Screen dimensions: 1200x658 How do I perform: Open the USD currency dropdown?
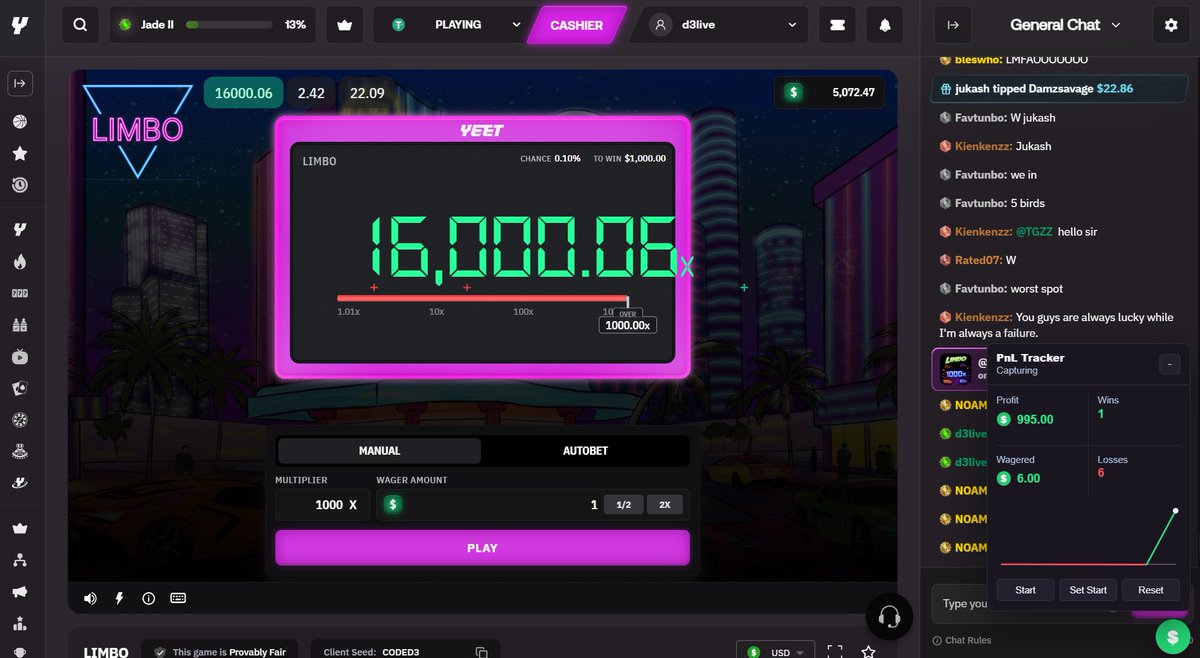pos(776,652)
